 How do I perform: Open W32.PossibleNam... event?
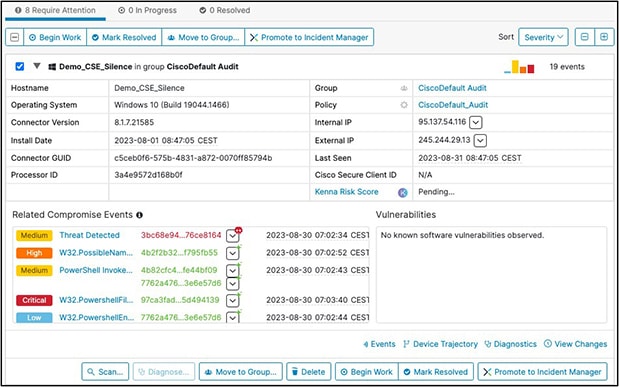[x=96, y=253]
